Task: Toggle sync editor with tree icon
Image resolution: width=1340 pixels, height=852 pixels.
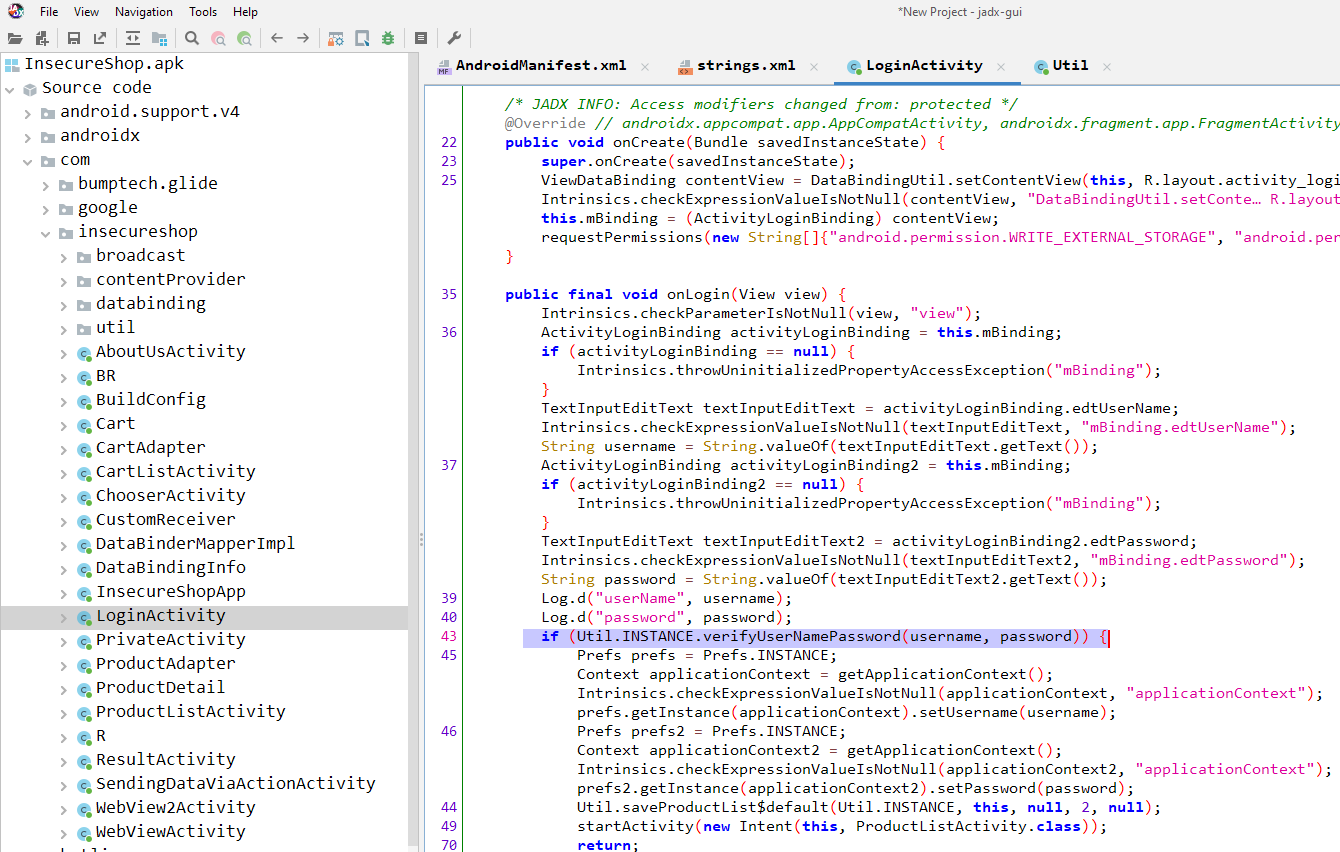Action: click(131, 38)
